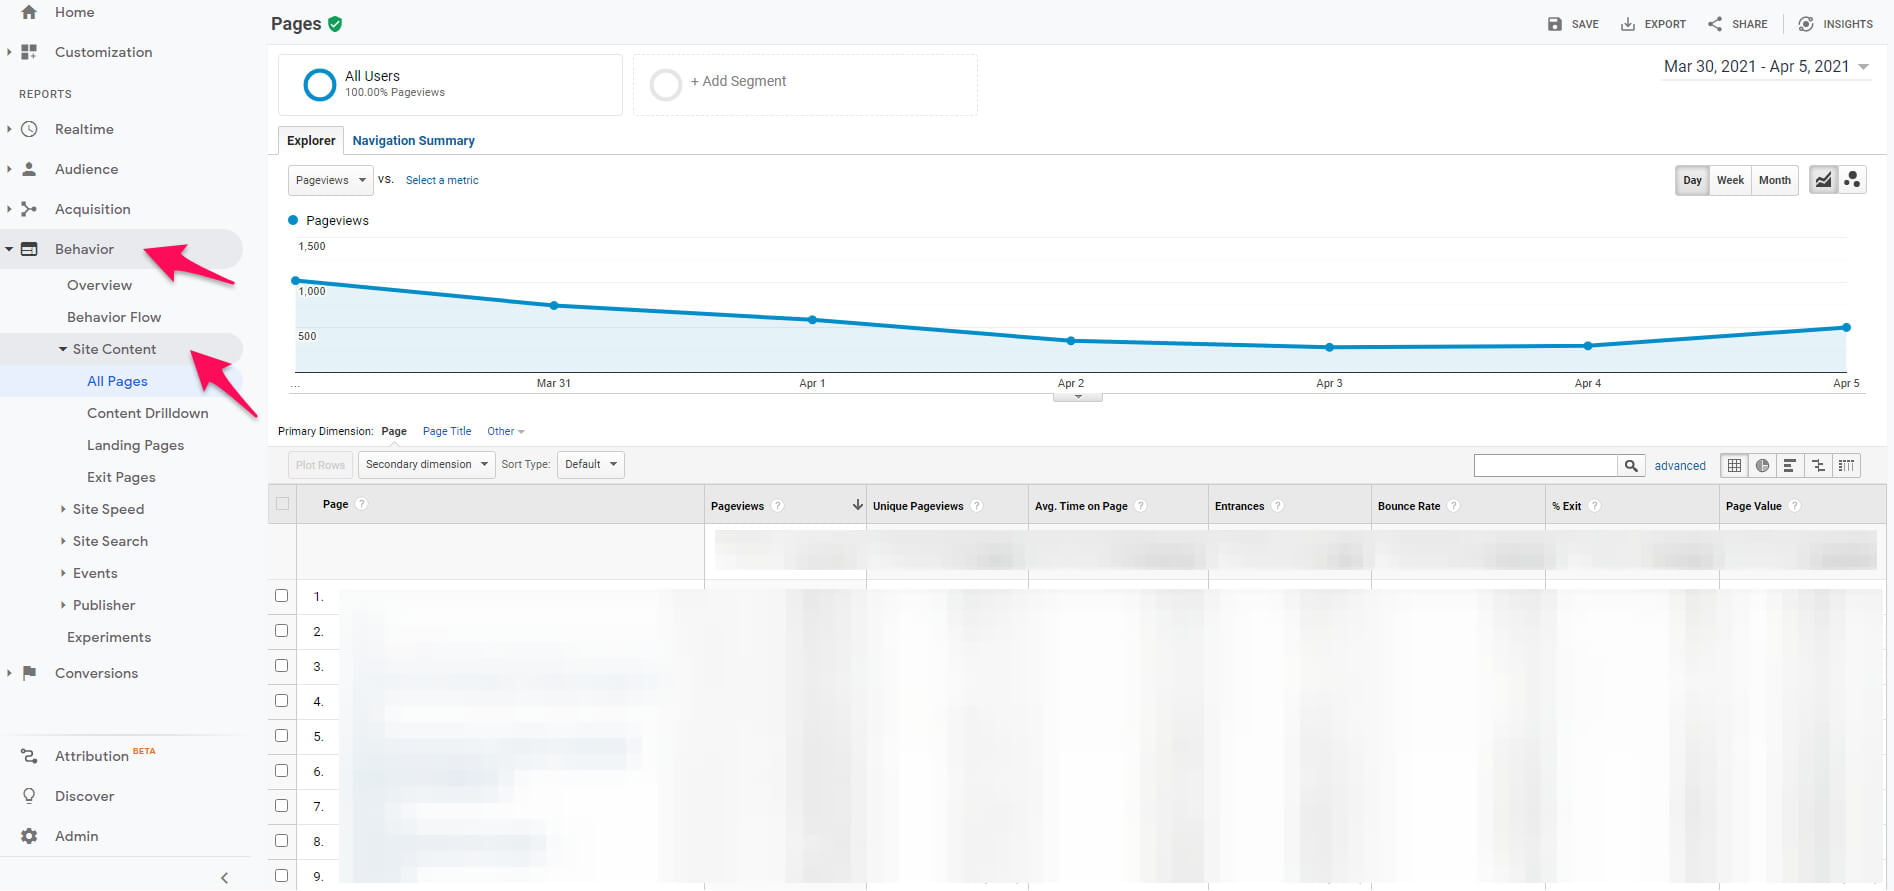Click the green verified shield beside Pages

(335, 24)
